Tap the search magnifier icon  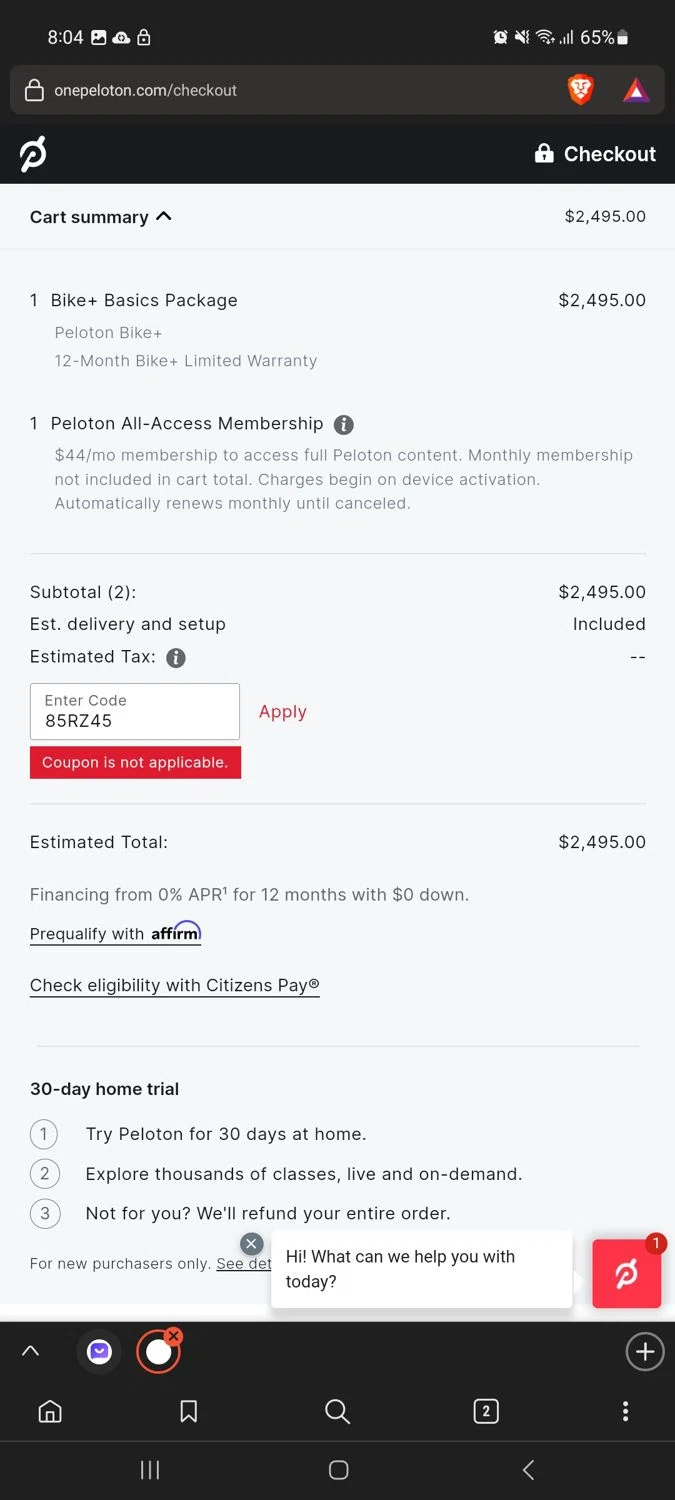pos(338,1411)
